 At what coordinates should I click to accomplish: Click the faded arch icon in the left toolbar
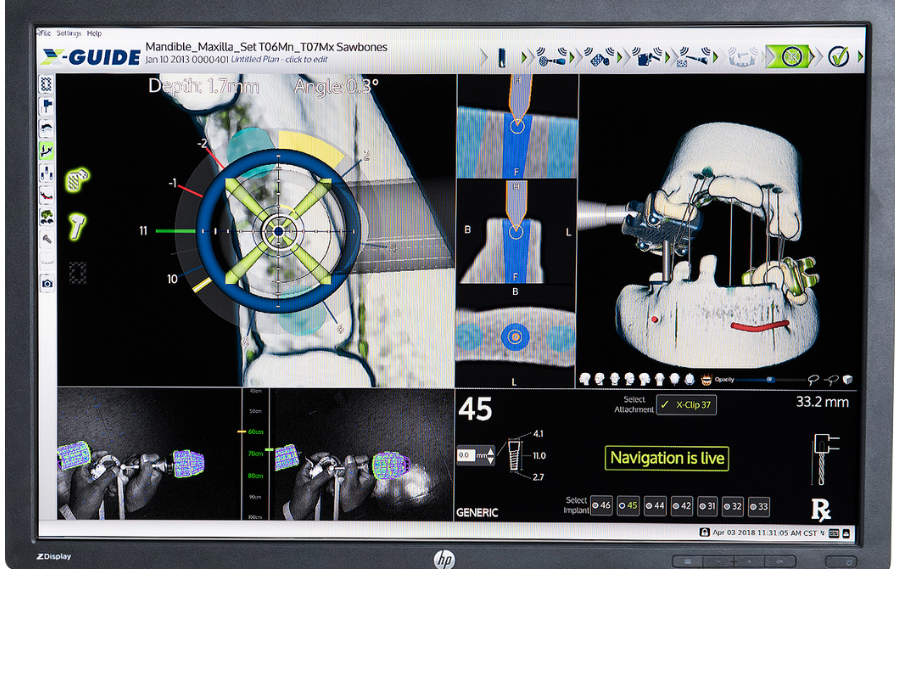[46, 261]
